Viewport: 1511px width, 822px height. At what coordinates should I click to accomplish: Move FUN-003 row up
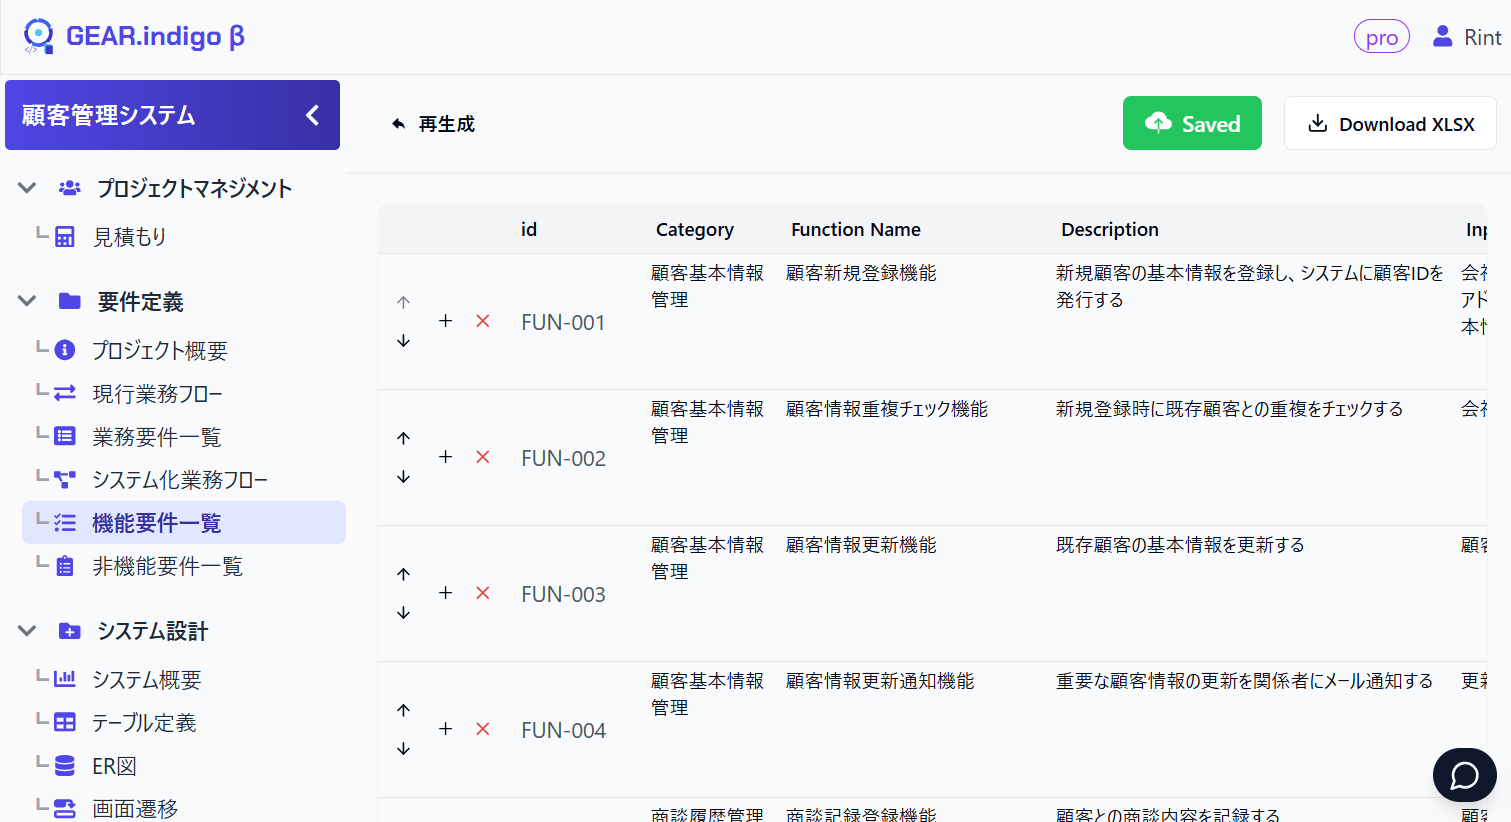[403, 574]
